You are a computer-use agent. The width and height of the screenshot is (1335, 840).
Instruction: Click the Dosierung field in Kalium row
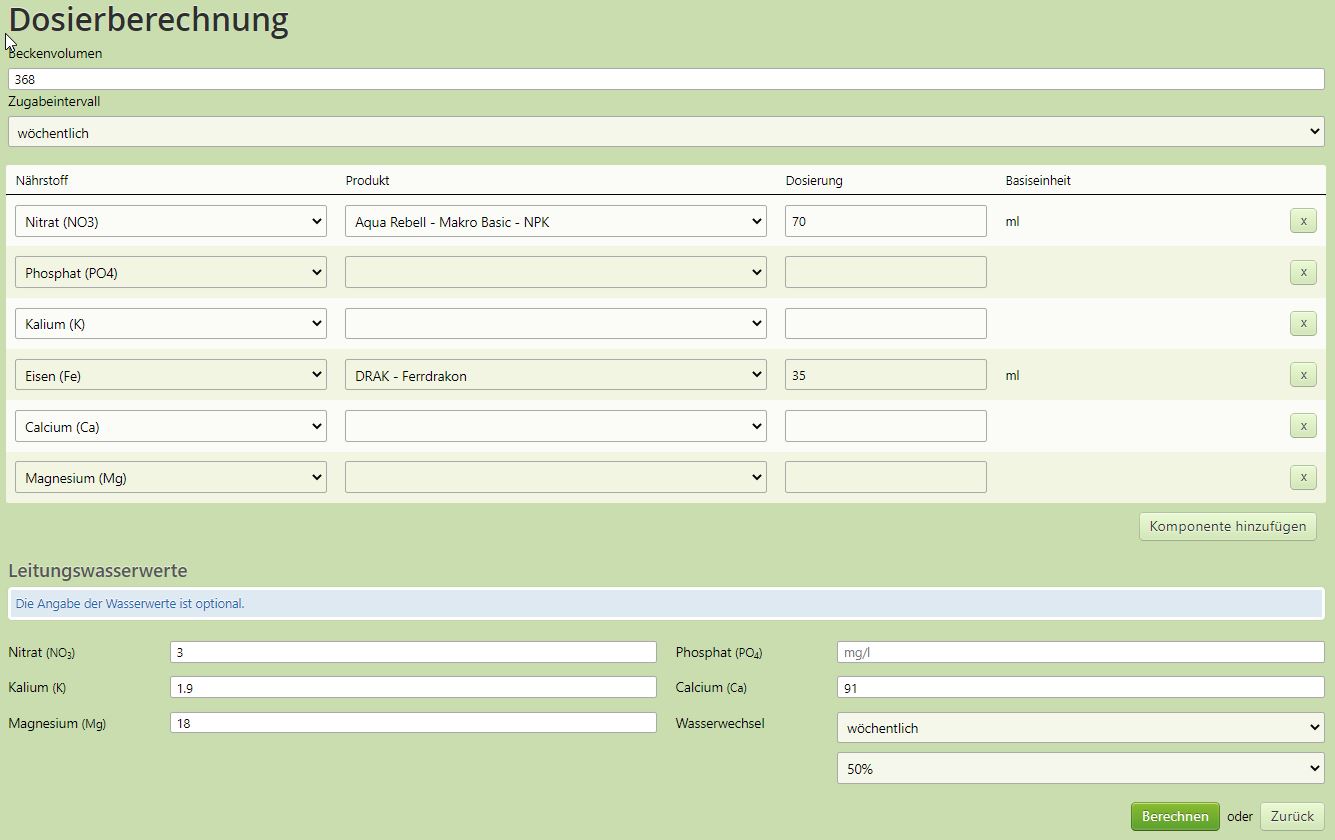pos(886,323)
